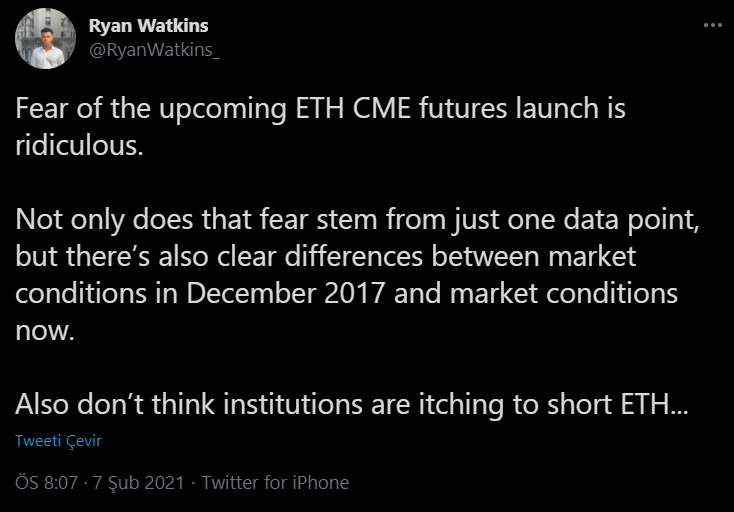Open the tweet's three-dot more options menu
Image resolution: width=734 pixels, height=512 pixels.
tap(711, 26)
